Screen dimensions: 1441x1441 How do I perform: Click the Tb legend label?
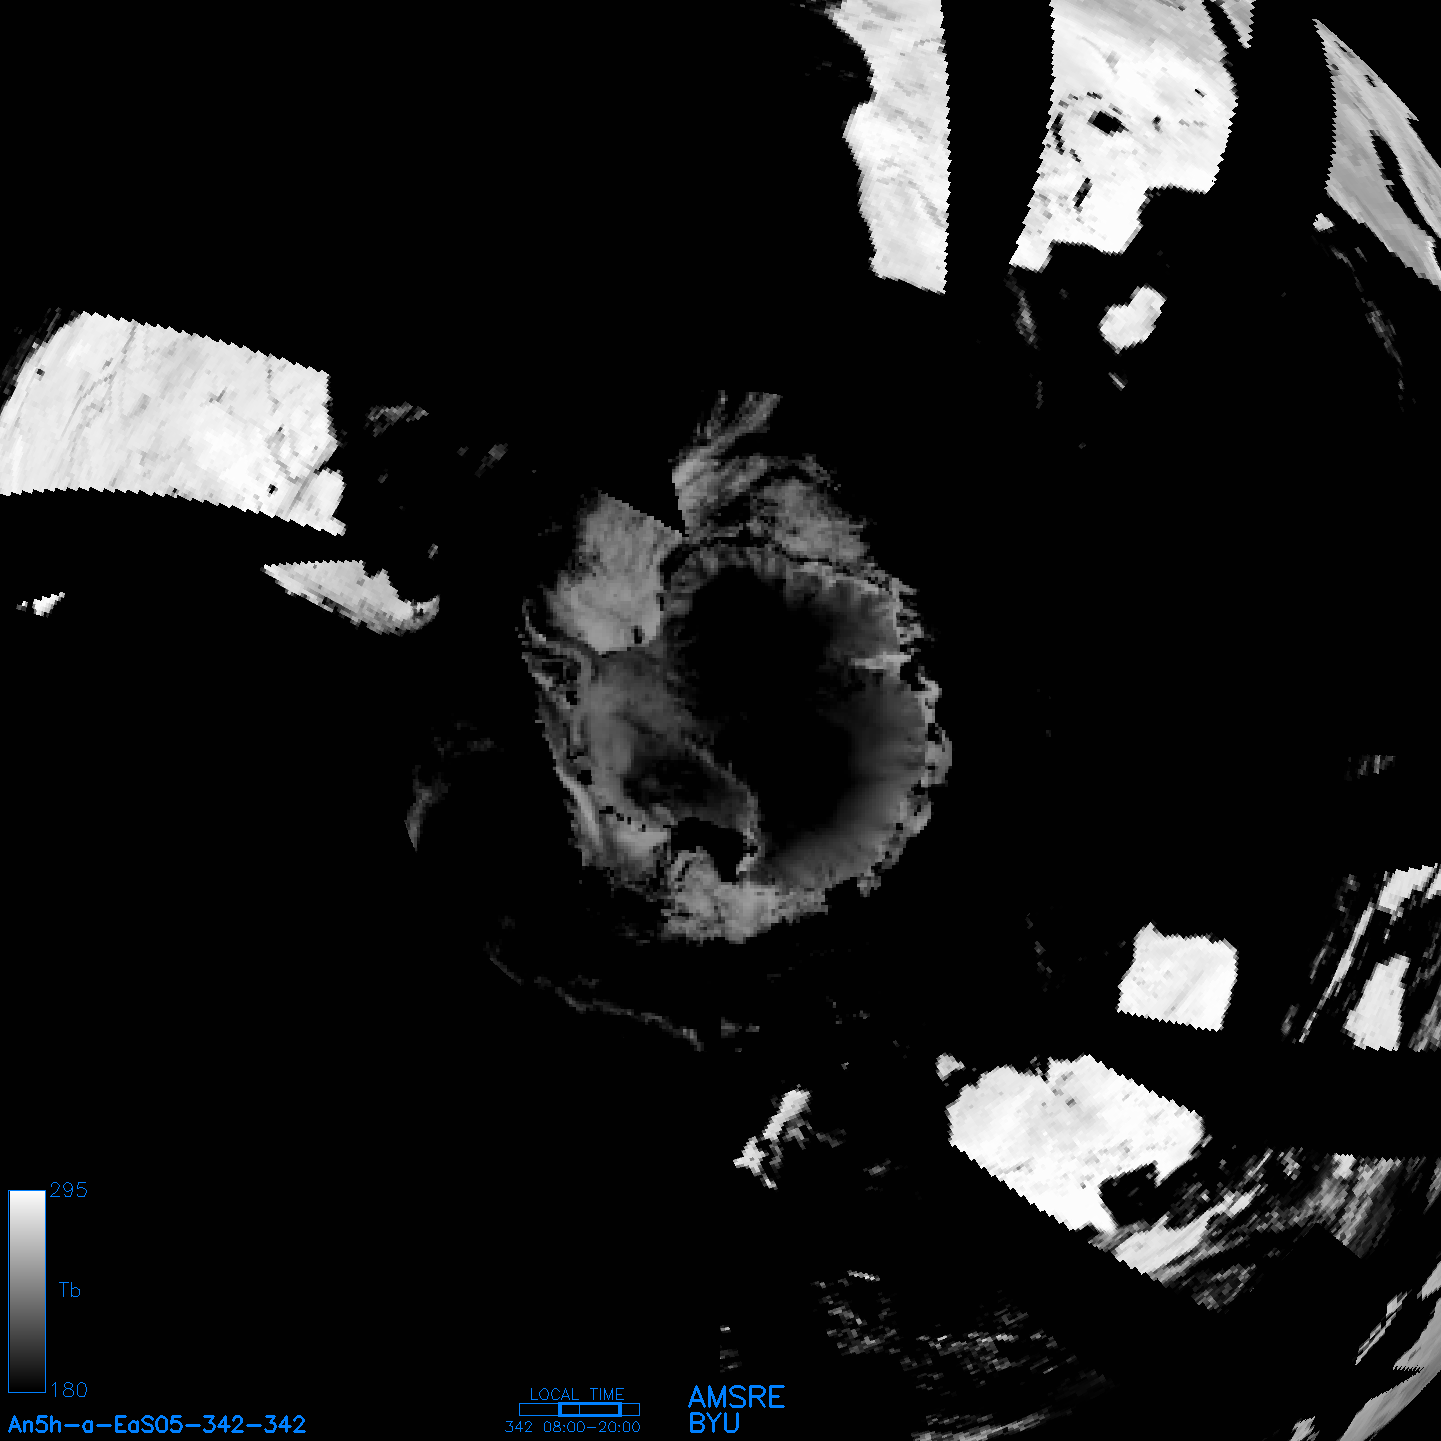point(69,1290)
